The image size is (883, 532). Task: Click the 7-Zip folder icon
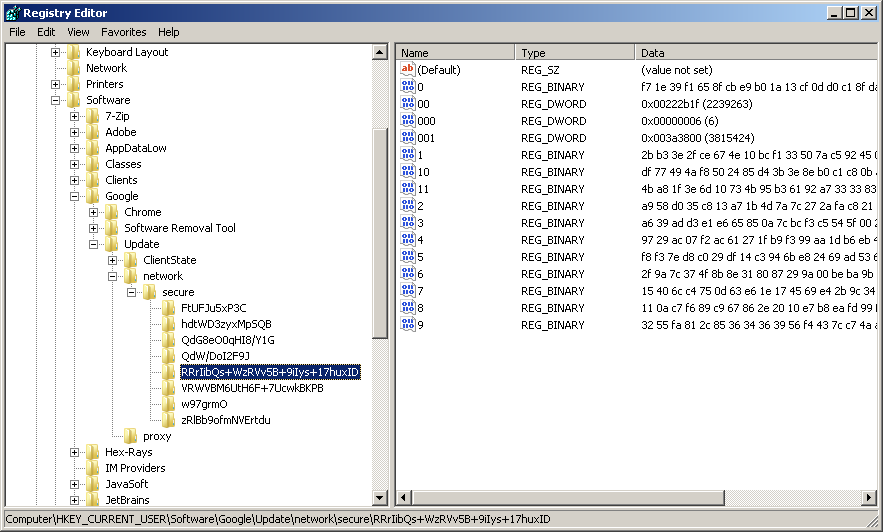(x=93, y=117)
